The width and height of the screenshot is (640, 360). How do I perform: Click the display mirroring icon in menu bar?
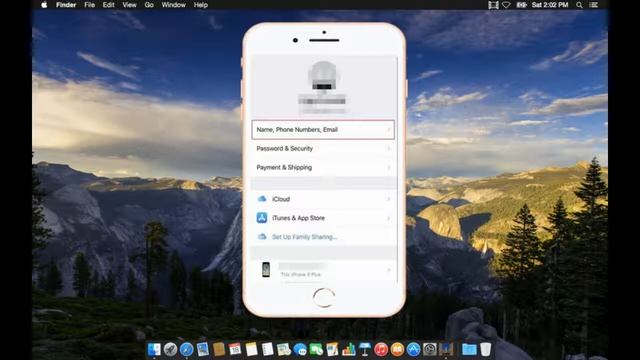point(493,5)
